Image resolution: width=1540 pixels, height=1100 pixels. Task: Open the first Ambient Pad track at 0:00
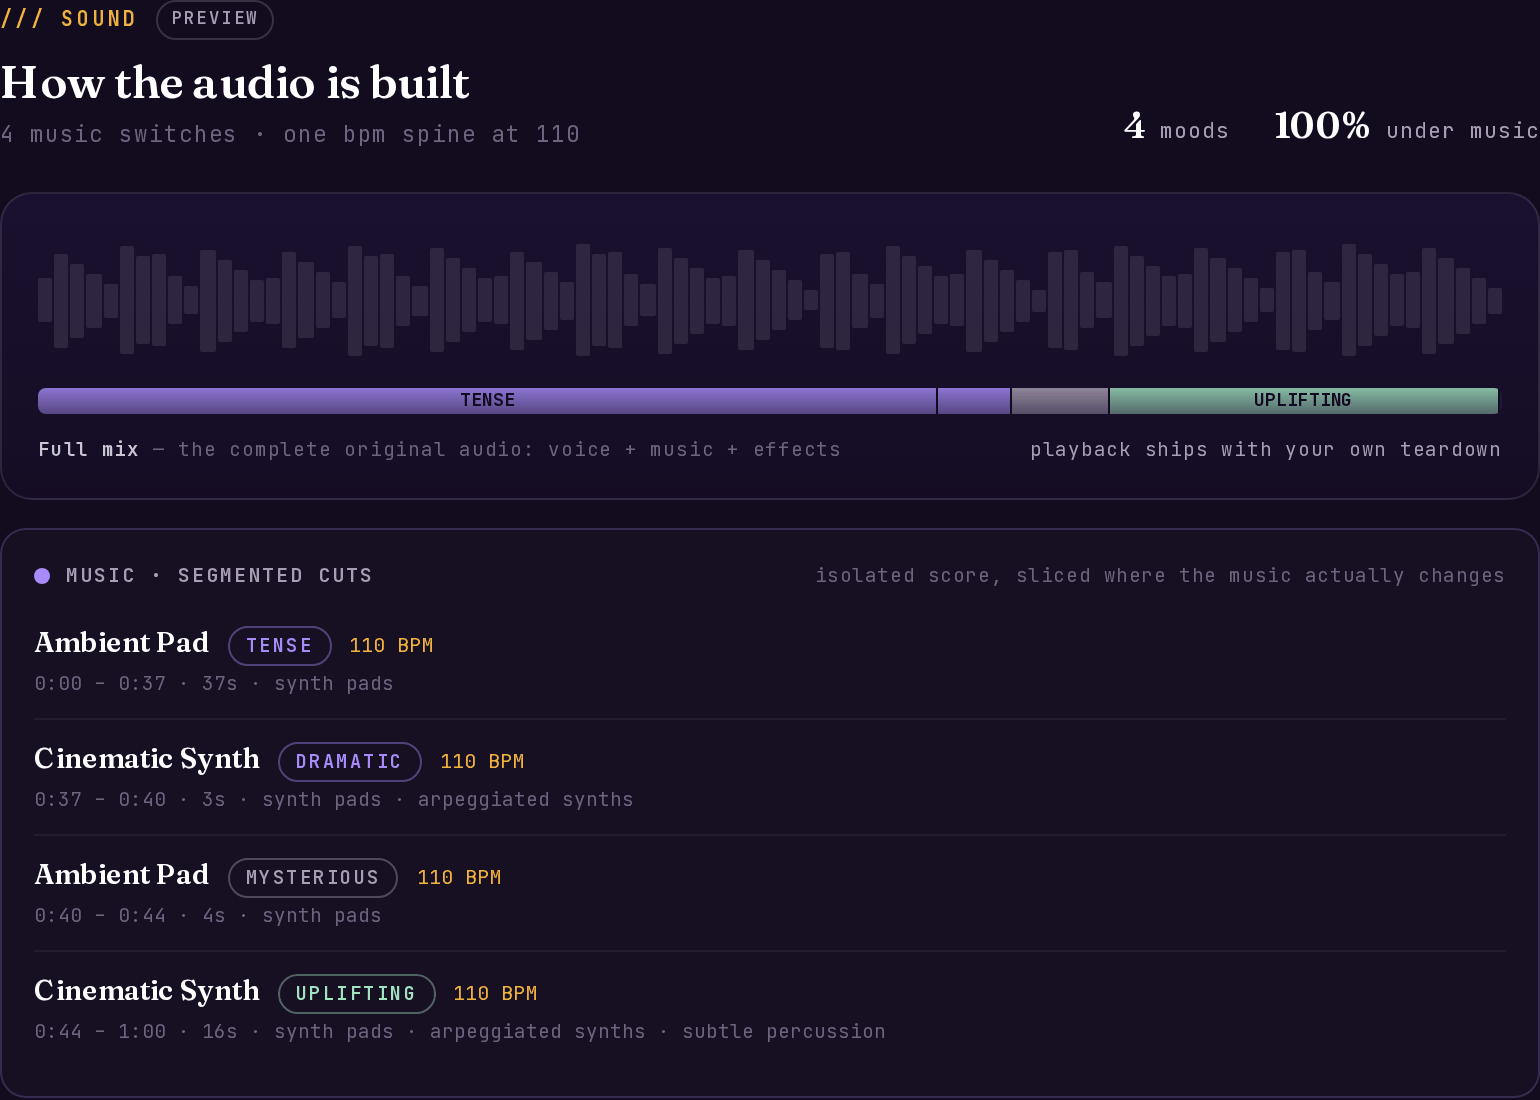pyautogui.click(x=770, y=661)
